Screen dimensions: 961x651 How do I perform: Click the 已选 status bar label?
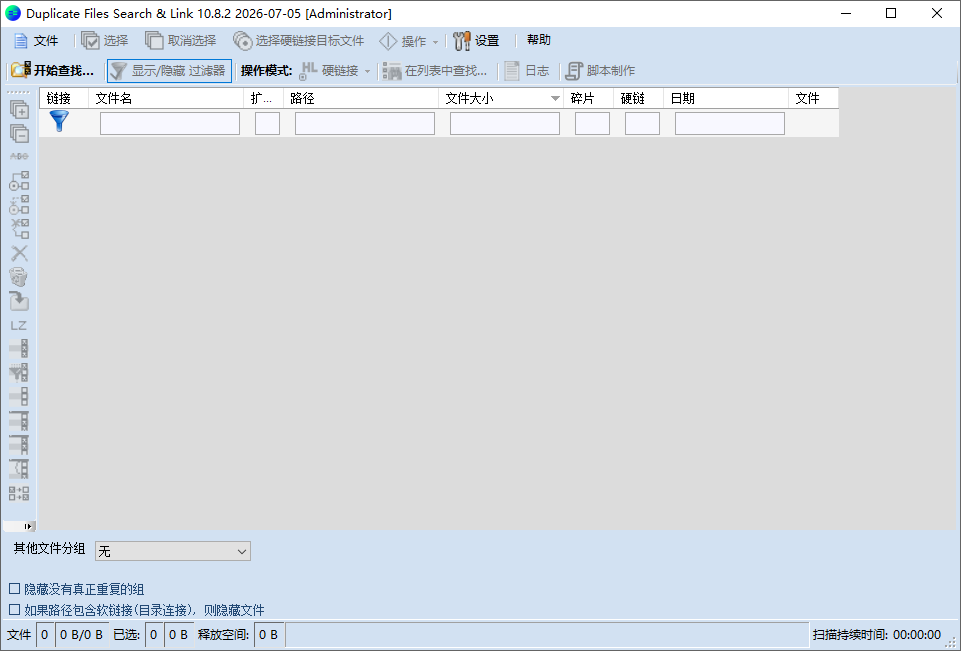tap(127, 634)
